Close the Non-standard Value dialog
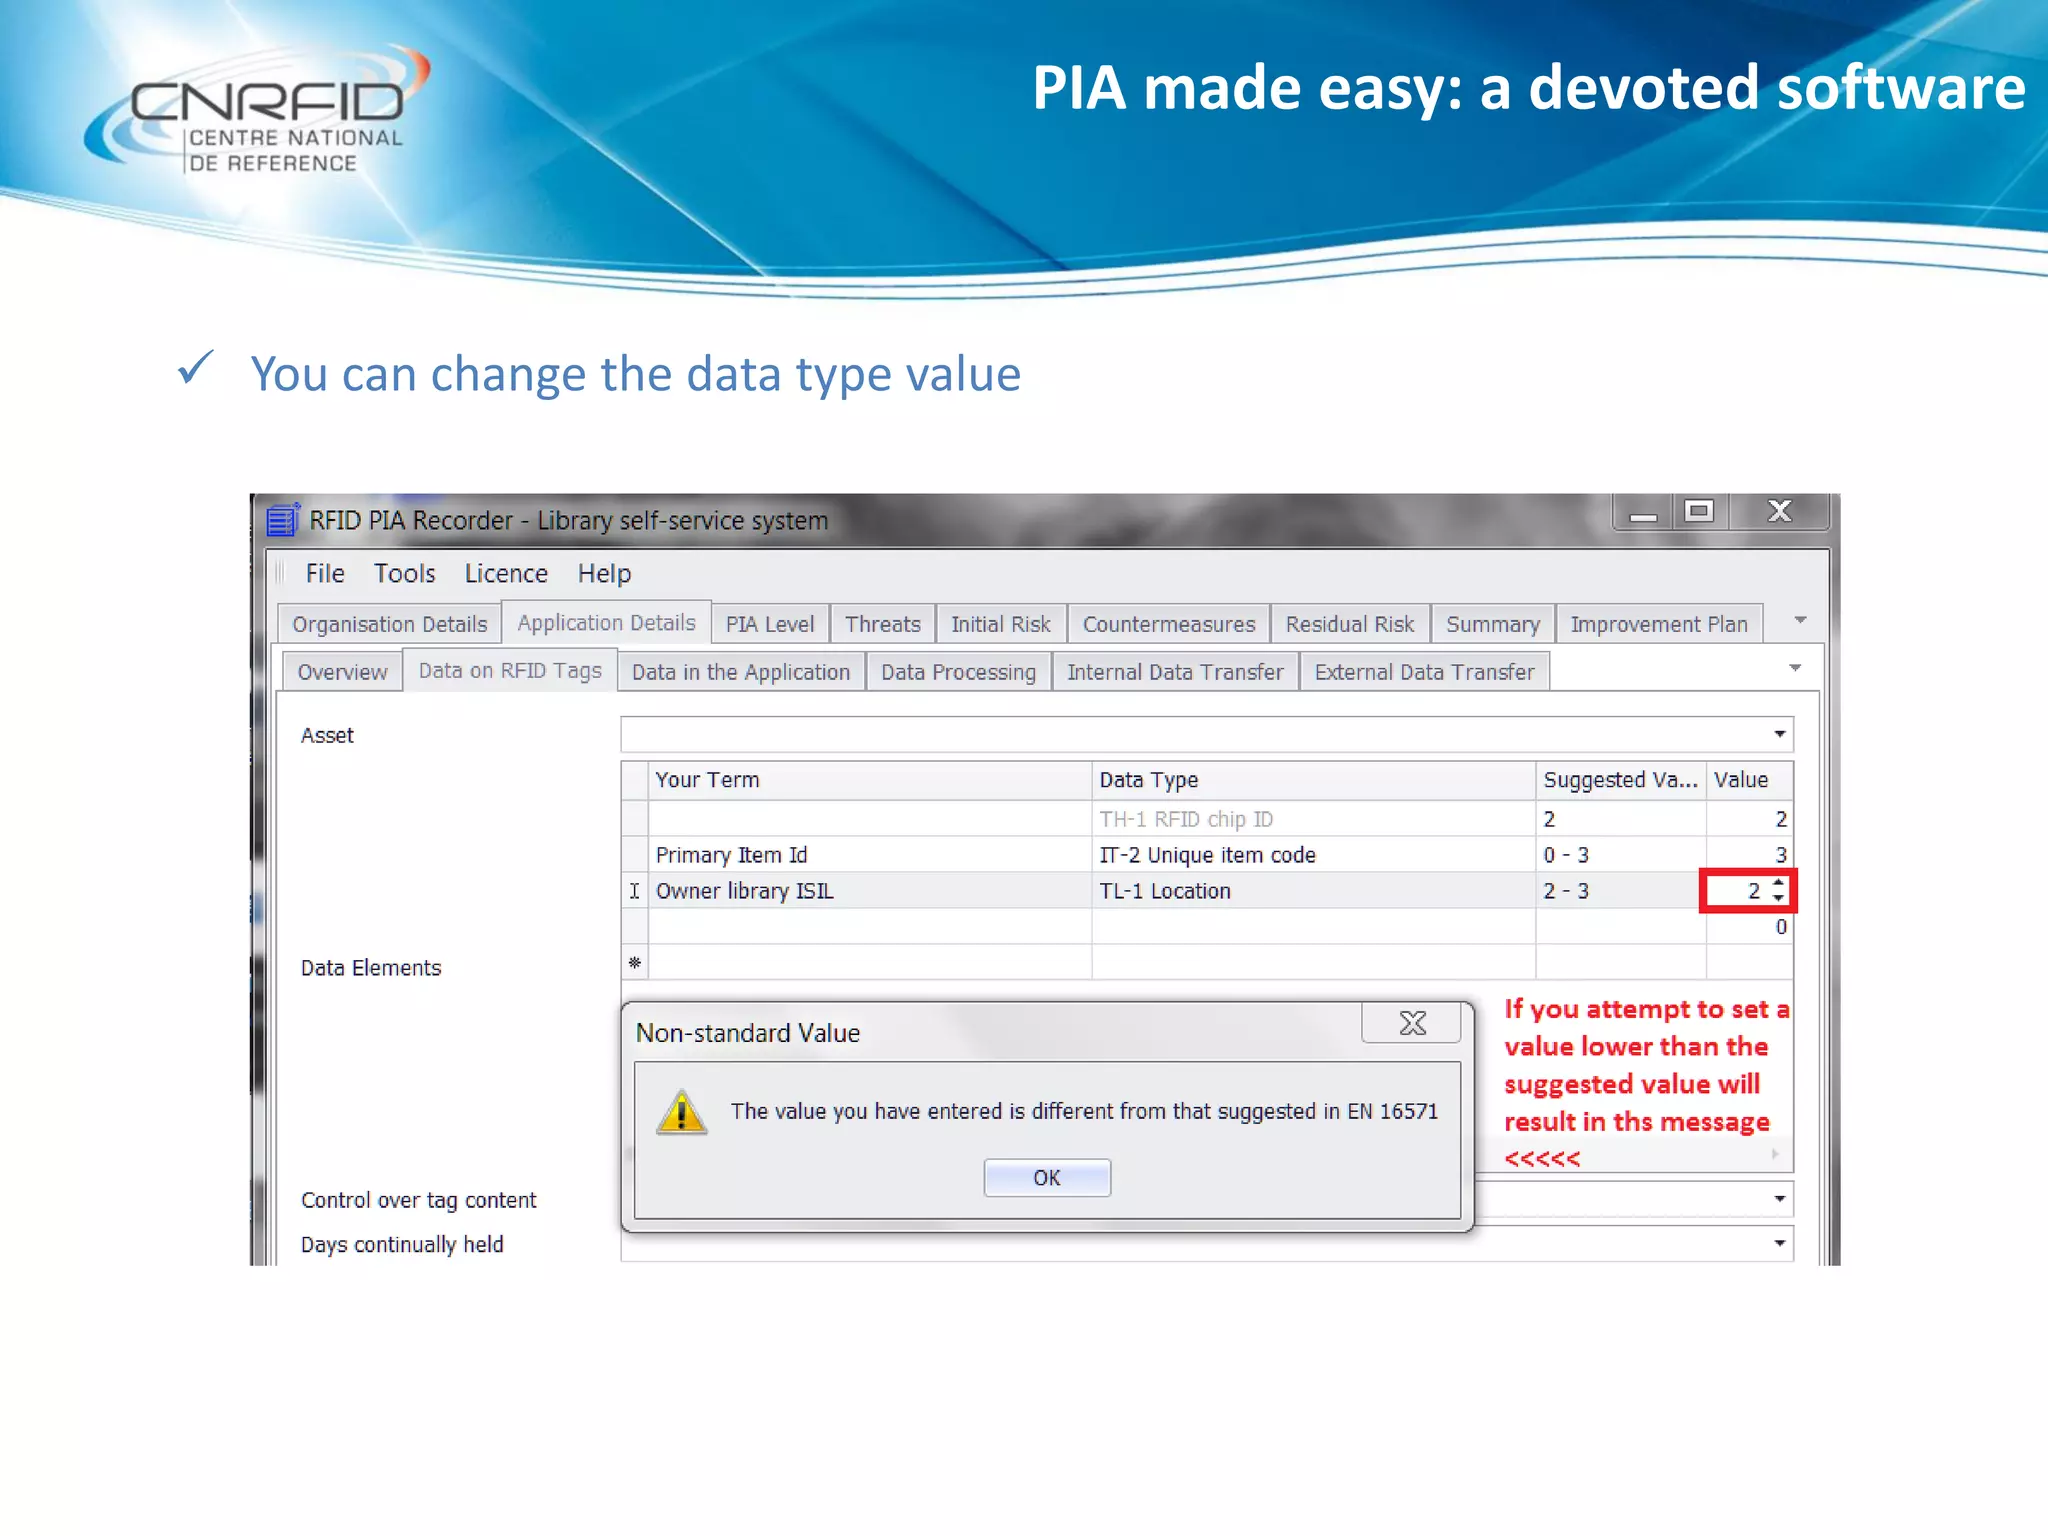The image size is (2048, 1536). 1412,1023
